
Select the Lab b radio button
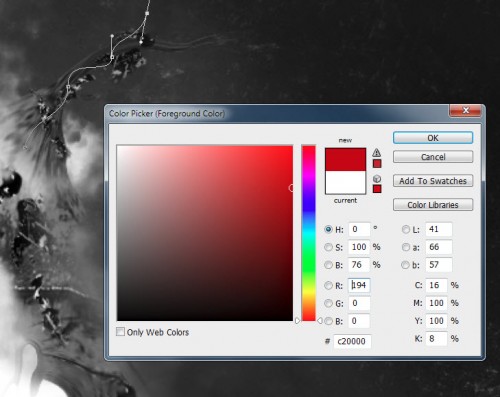pos(406,265)
